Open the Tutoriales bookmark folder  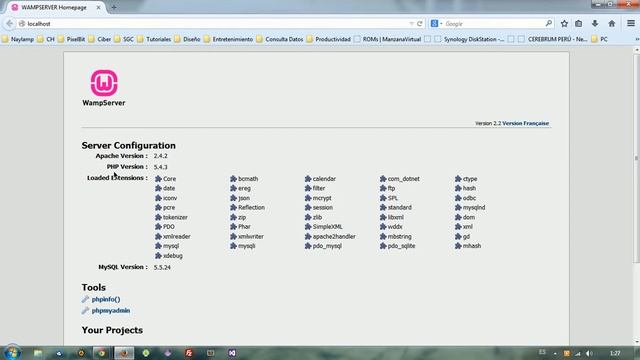click(x=154, y=39)
